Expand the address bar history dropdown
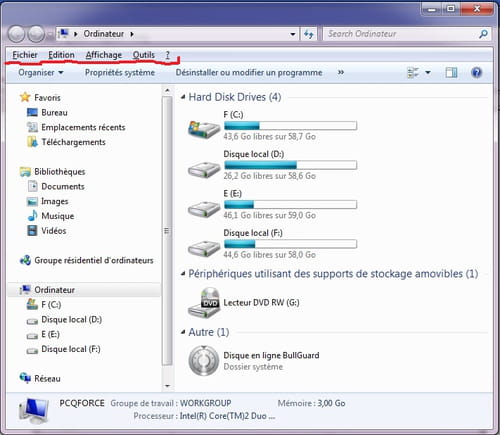500x435 pixels. (x=293, y=34)
